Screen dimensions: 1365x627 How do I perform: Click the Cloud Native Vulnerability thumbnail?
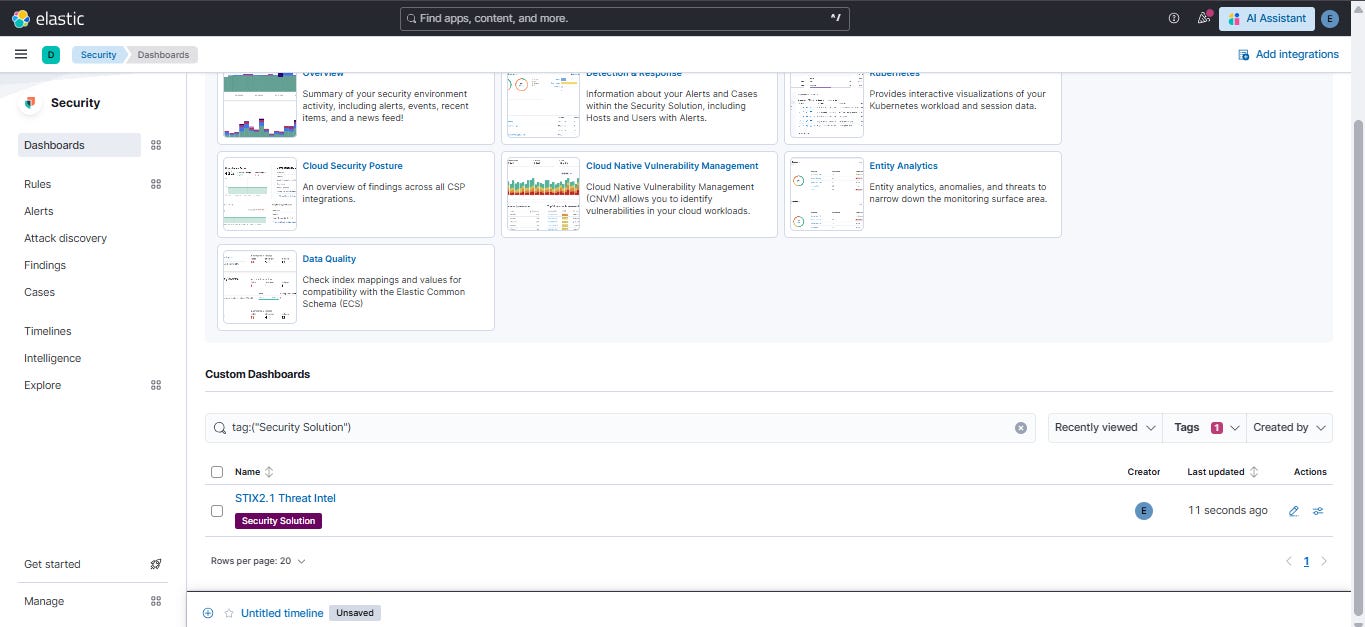543,194
